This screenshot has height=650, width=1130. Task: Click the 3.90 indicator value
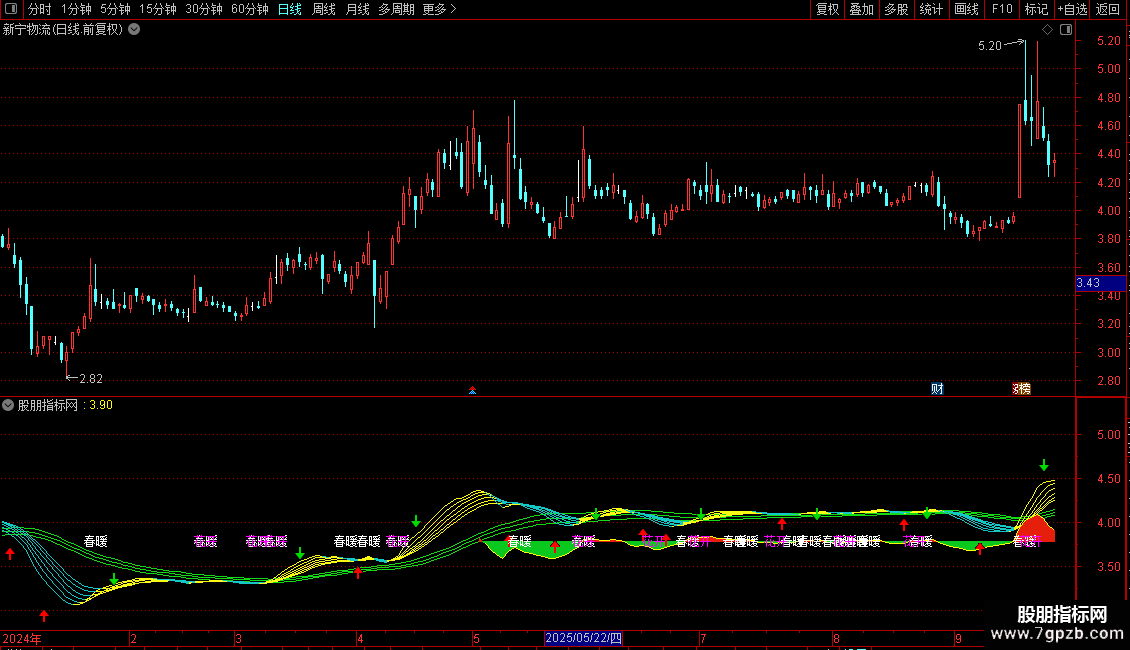tap(101, 405)
